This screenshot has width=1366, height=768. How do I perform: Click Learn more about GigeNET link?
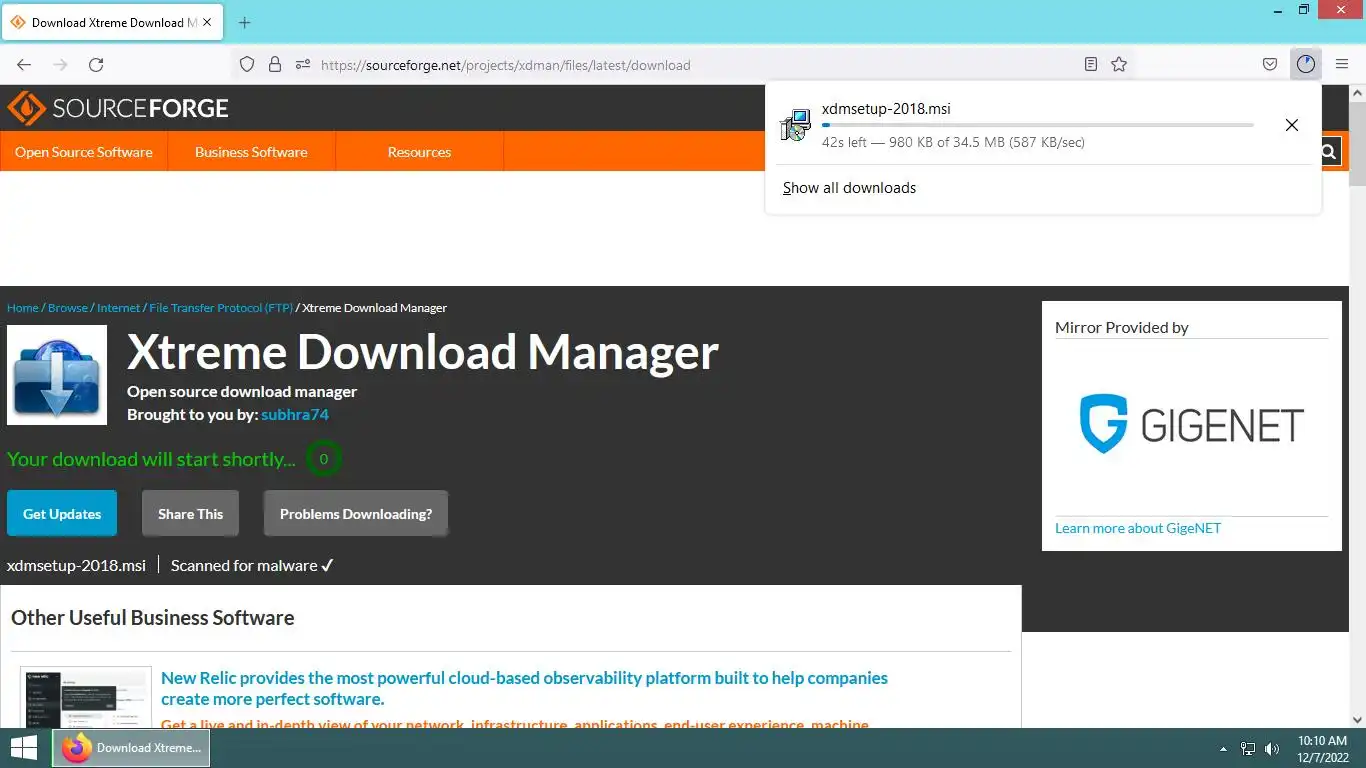click(x=1138, y=528)
